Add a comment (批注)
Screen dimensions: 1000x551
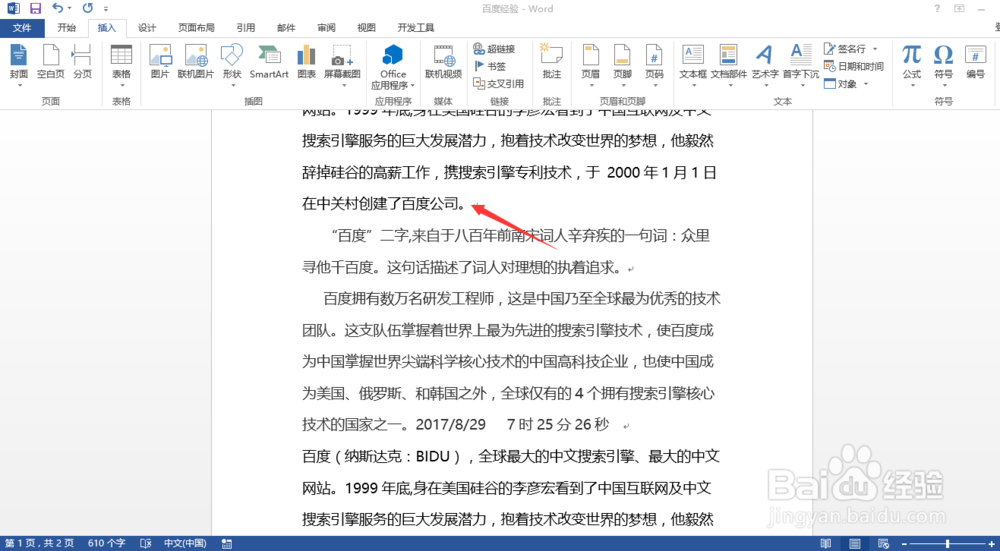(x=552, y=62)
